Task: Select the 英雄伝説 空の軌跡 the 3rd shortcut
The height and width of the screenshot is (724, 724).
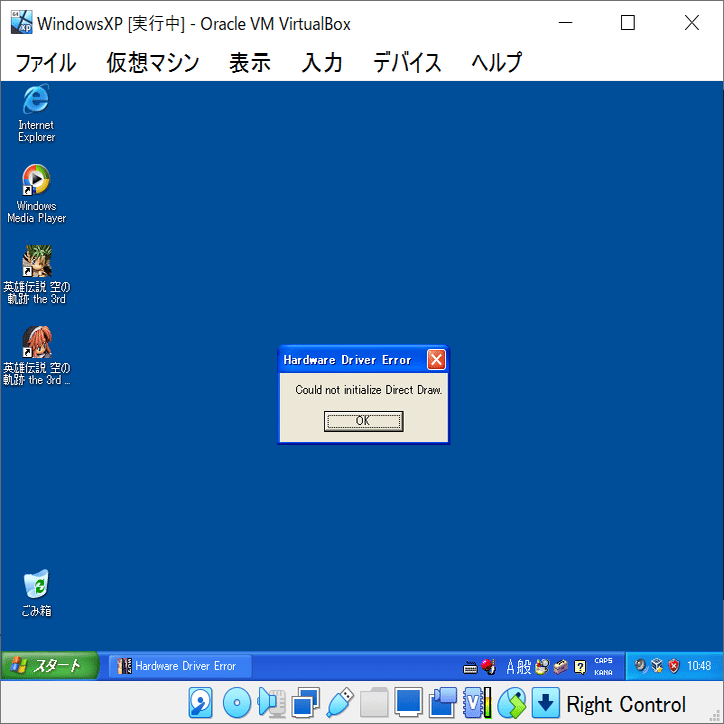Action: 36,275
